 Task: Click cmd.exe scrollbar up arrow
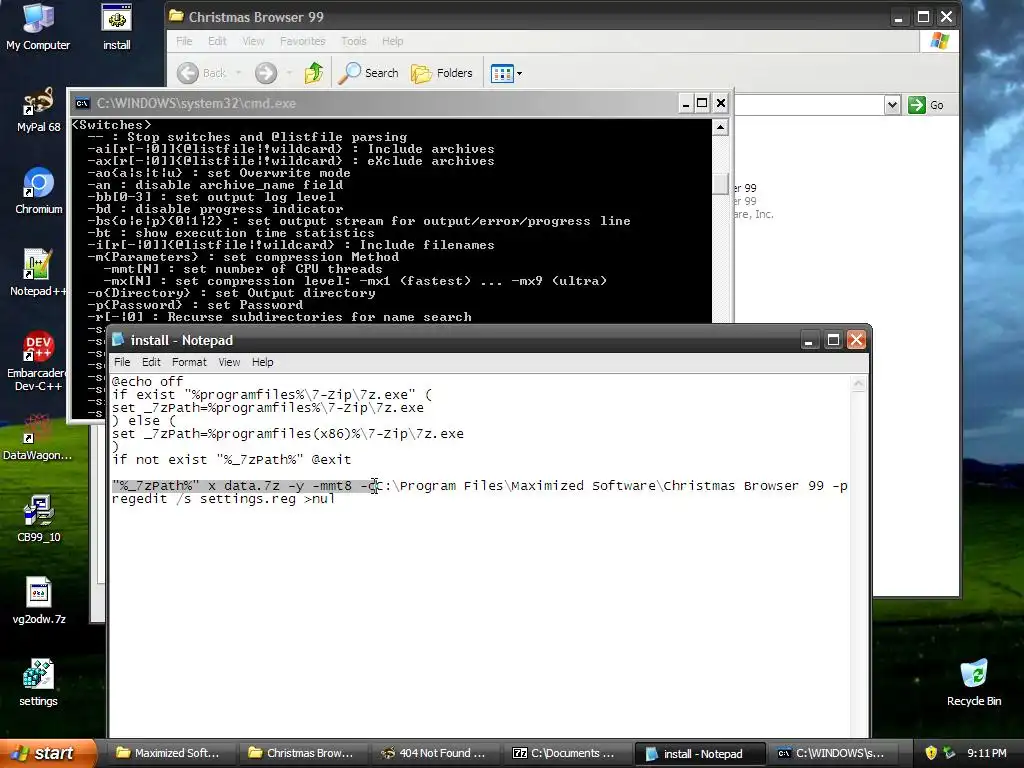720,127
